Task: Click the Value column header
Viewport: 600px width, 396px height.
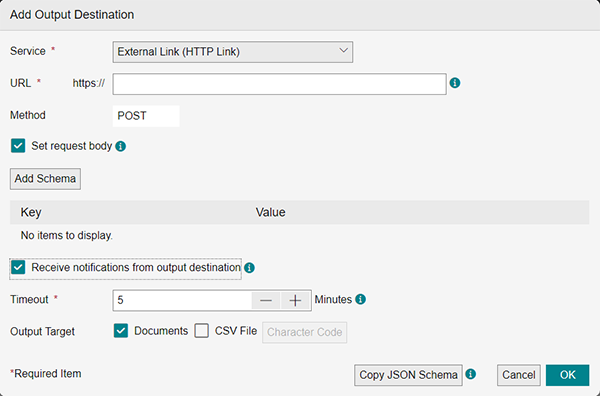Action: [271, 212]
